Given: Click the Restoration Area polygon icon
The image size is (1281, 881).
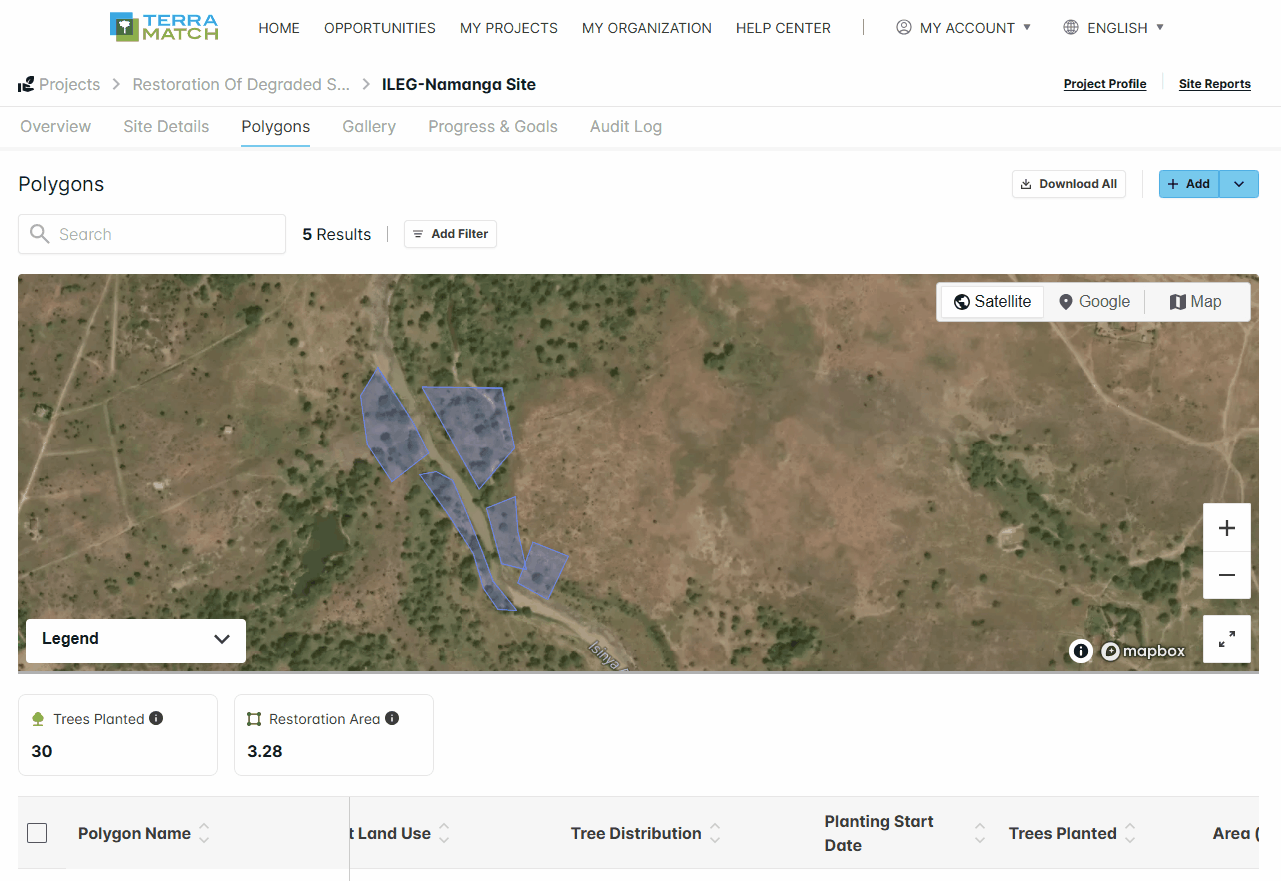Looking at the screenshot, I should point(254,719).
